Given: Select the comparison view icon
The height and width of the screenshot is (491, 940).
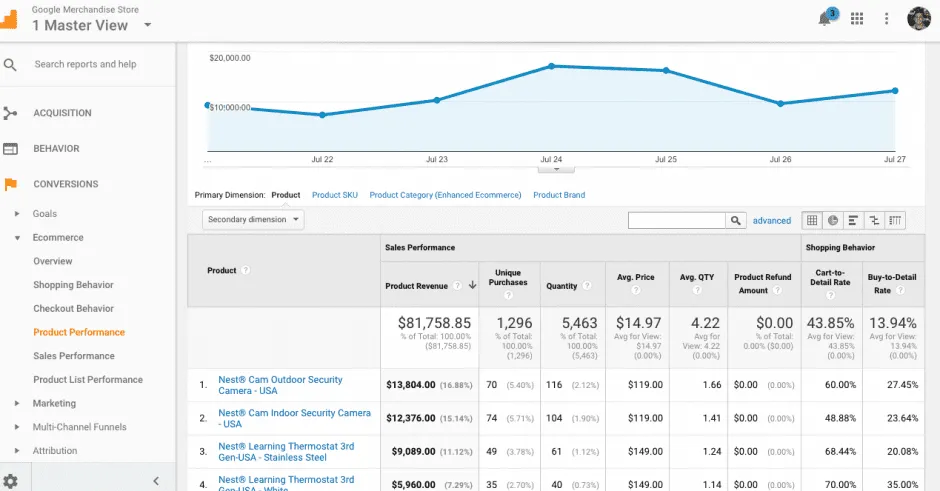Looking at the screenshot, I should coord(874,221).
